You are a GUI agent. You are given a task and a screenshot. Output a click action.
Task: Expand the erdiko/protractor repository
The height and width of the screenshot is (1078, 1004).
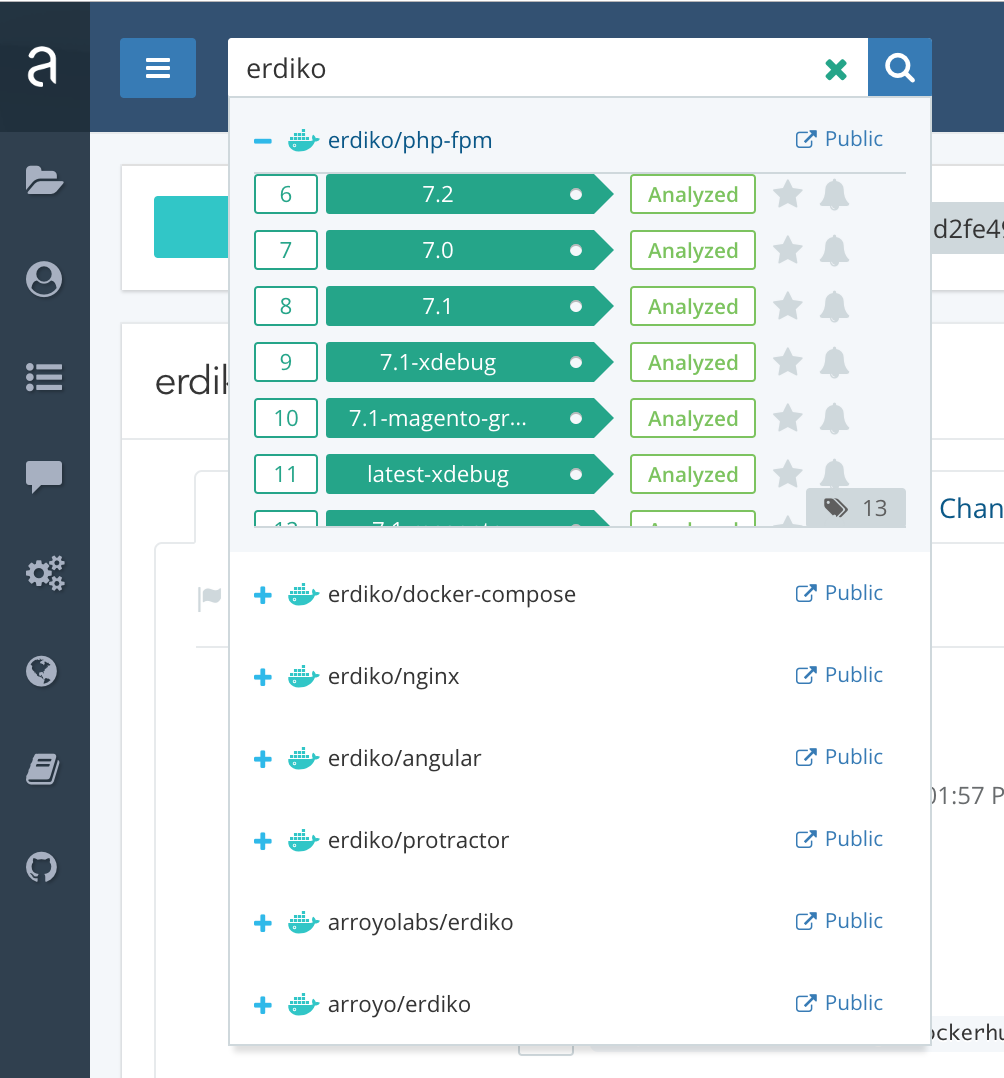click(263, 841)
